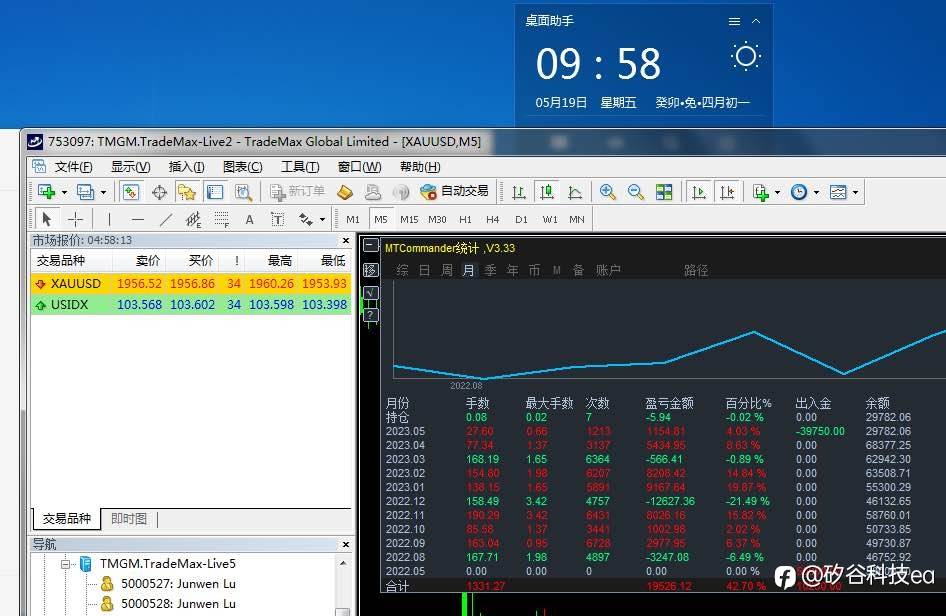
Task: Open the 工具(T) menu
Action: [x=300, y=167]
